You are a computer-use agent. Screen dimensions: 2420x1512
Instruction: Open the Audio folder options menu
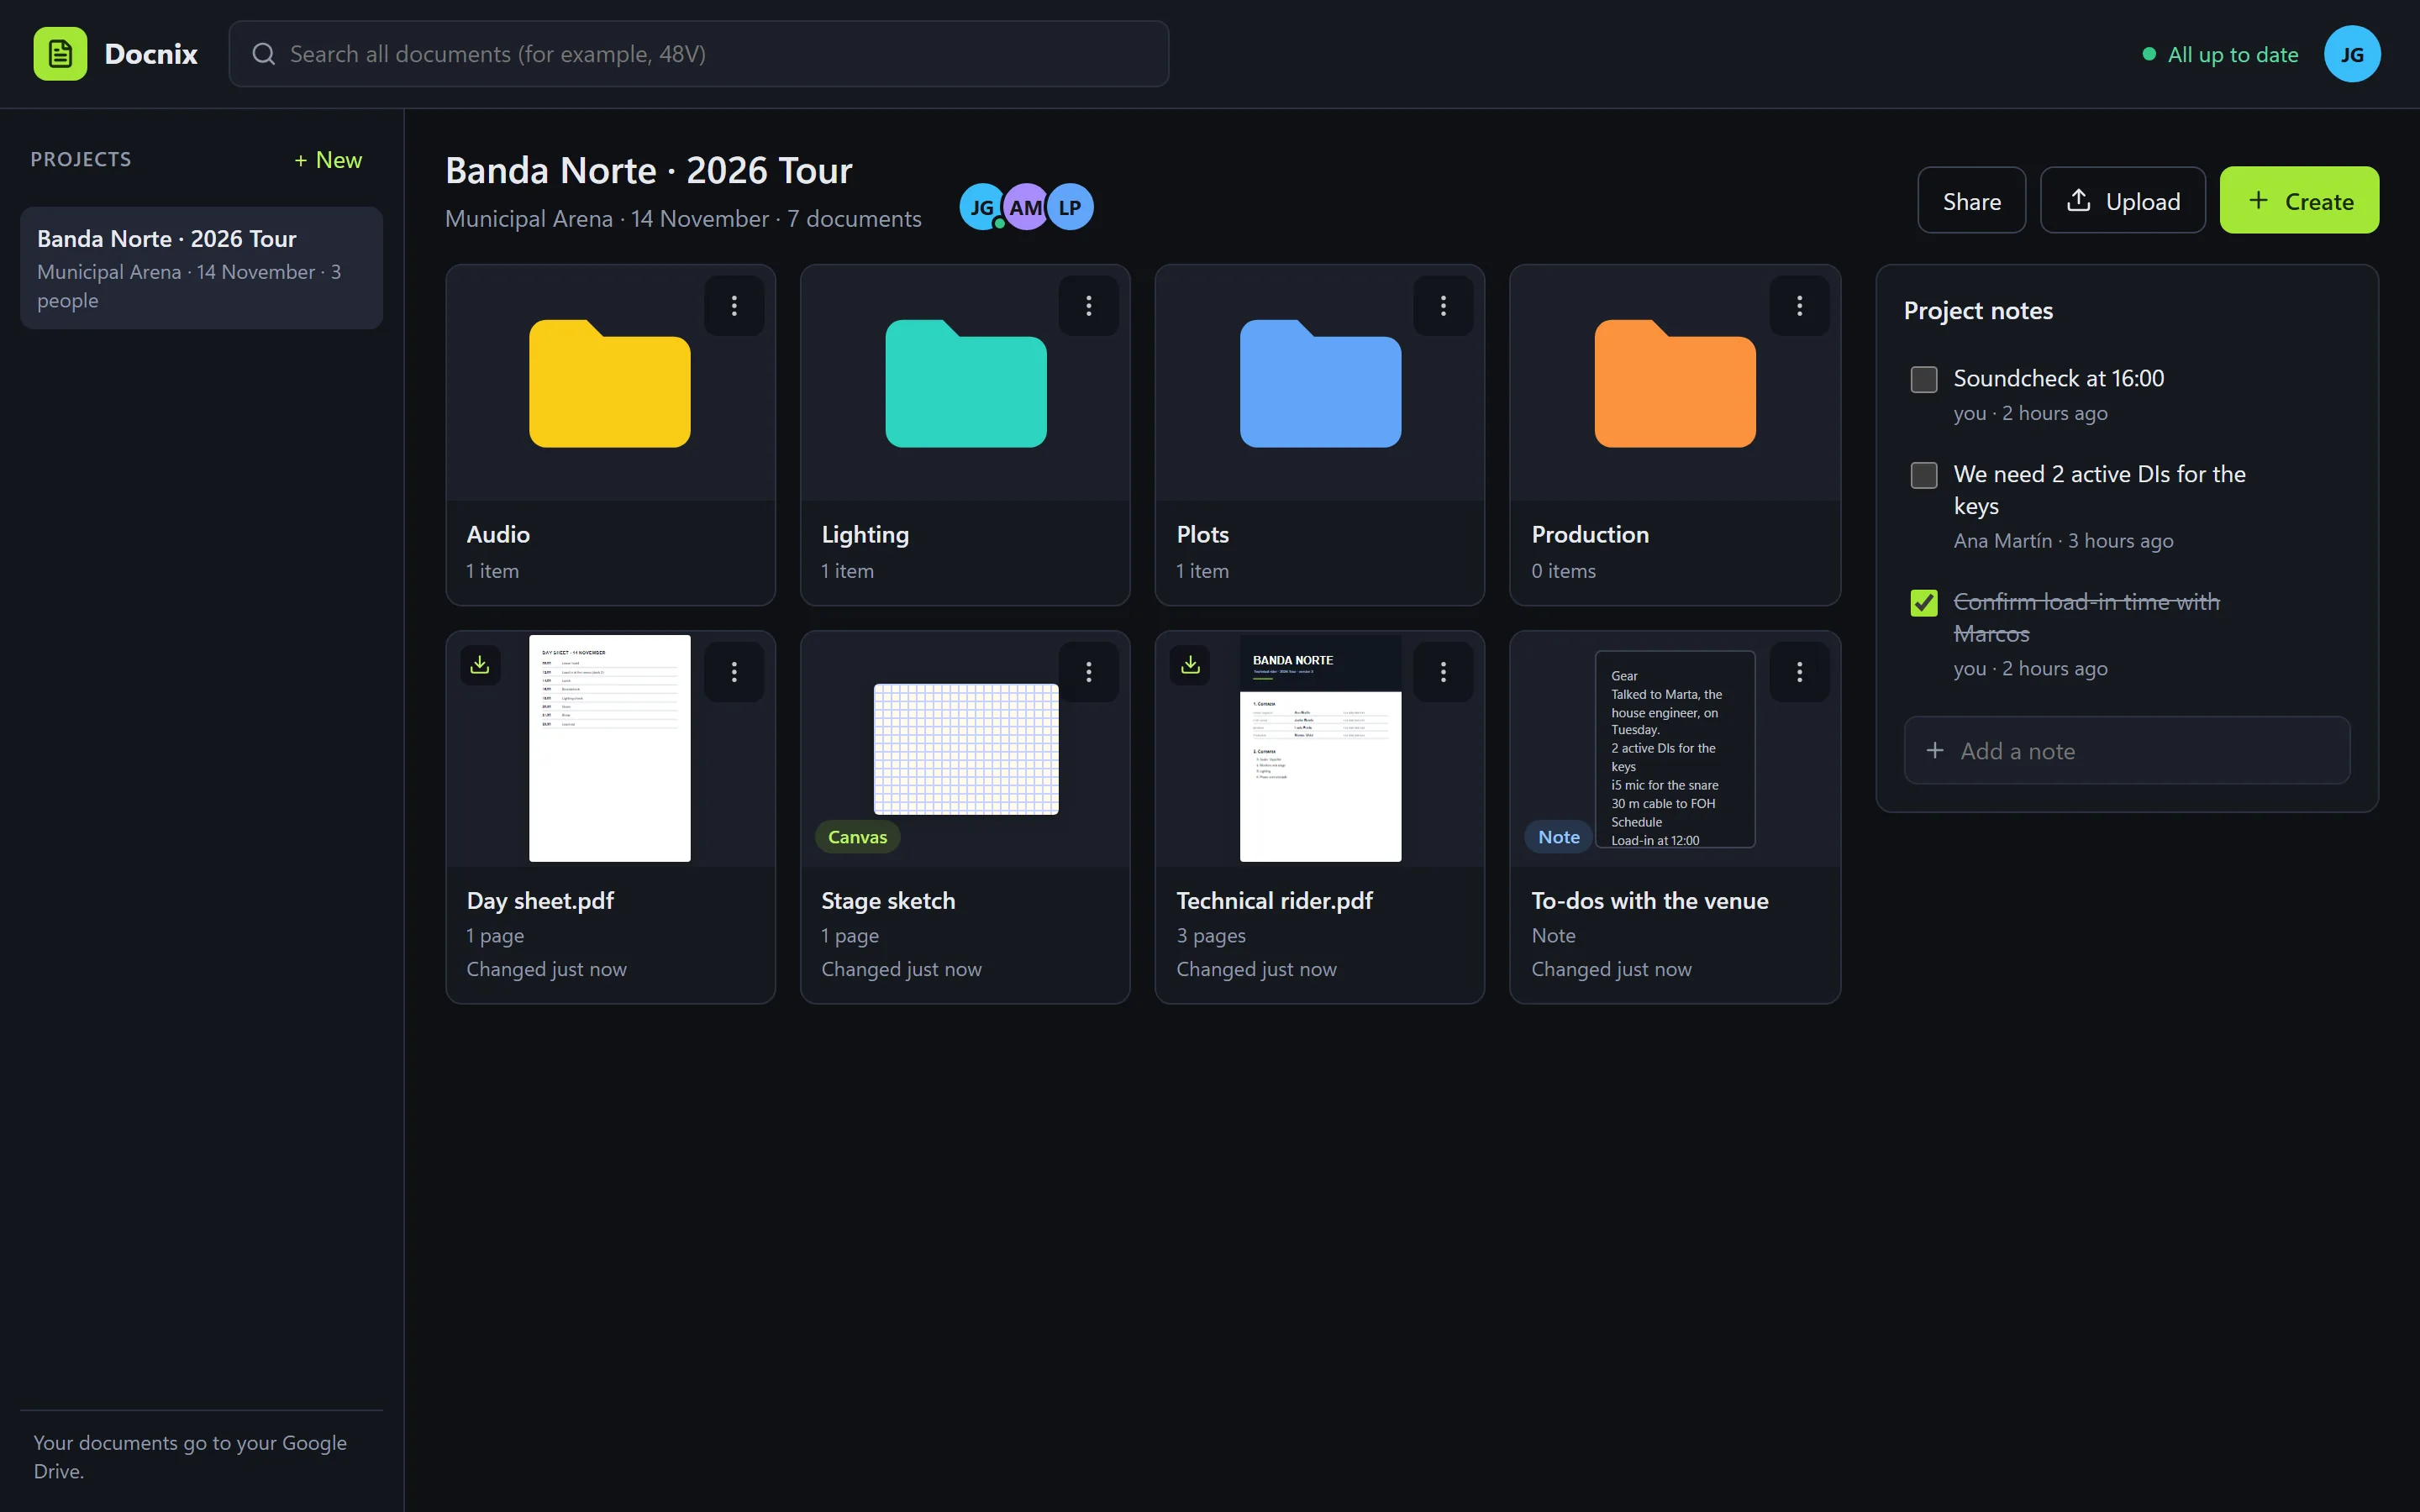pyautogui.click(x=734, y=306)
